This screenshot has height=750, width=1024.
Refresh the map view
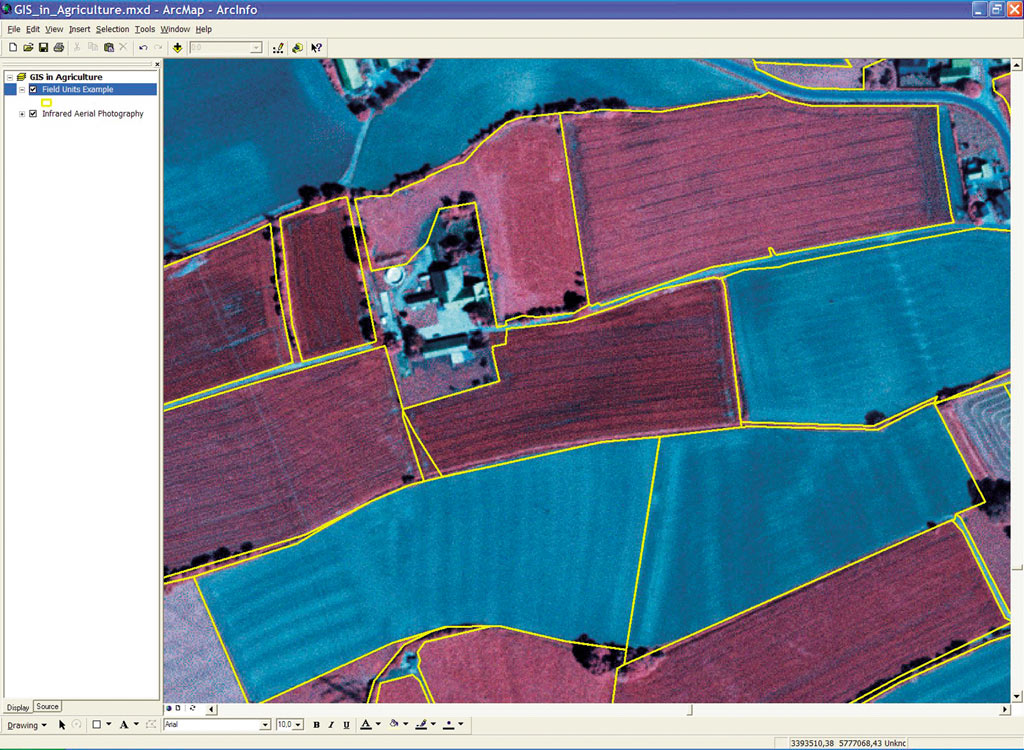point(193,708)
